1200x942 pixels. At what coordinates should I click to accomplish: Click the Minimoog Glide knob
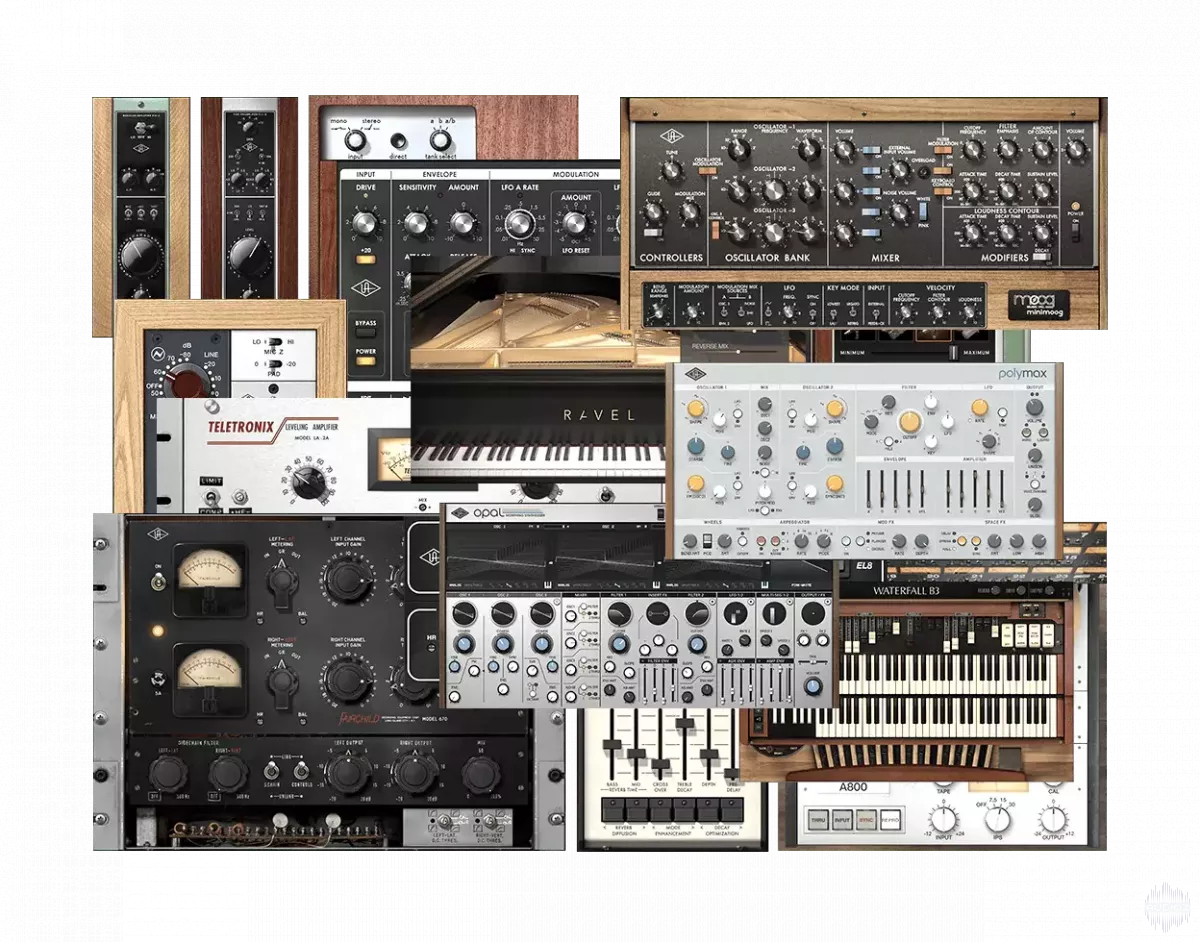[653, 211]
